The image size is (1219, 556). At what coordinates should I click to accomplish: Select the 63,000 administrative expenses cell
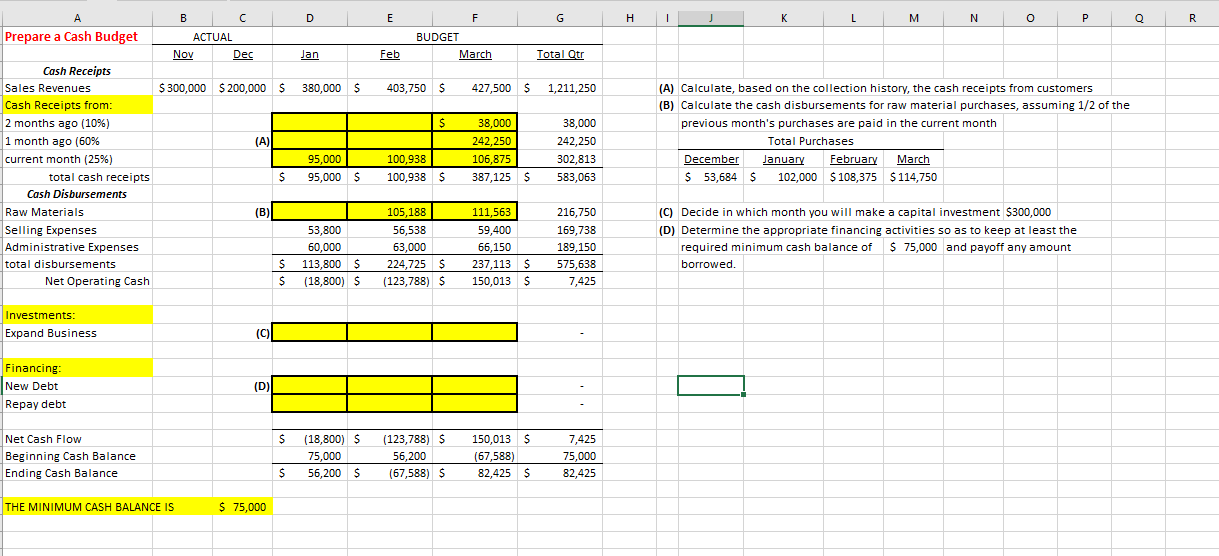391,247
